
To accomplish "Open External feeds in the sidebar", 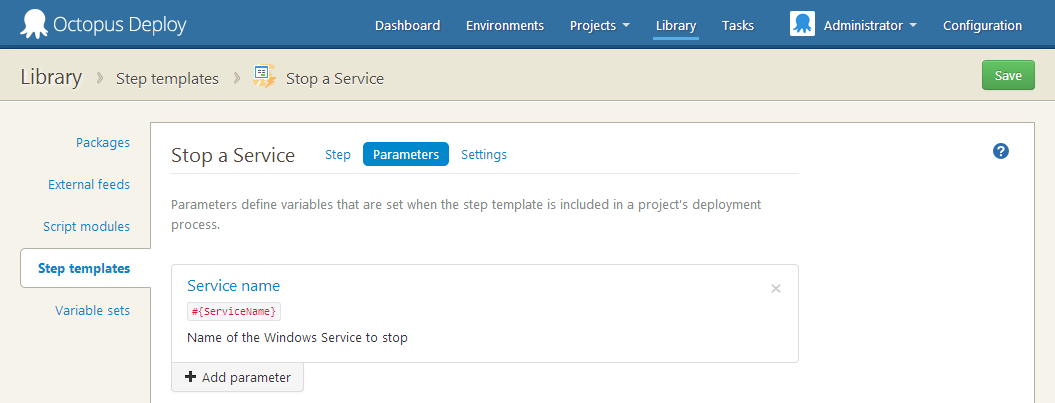I will click(x=89, y=184).
